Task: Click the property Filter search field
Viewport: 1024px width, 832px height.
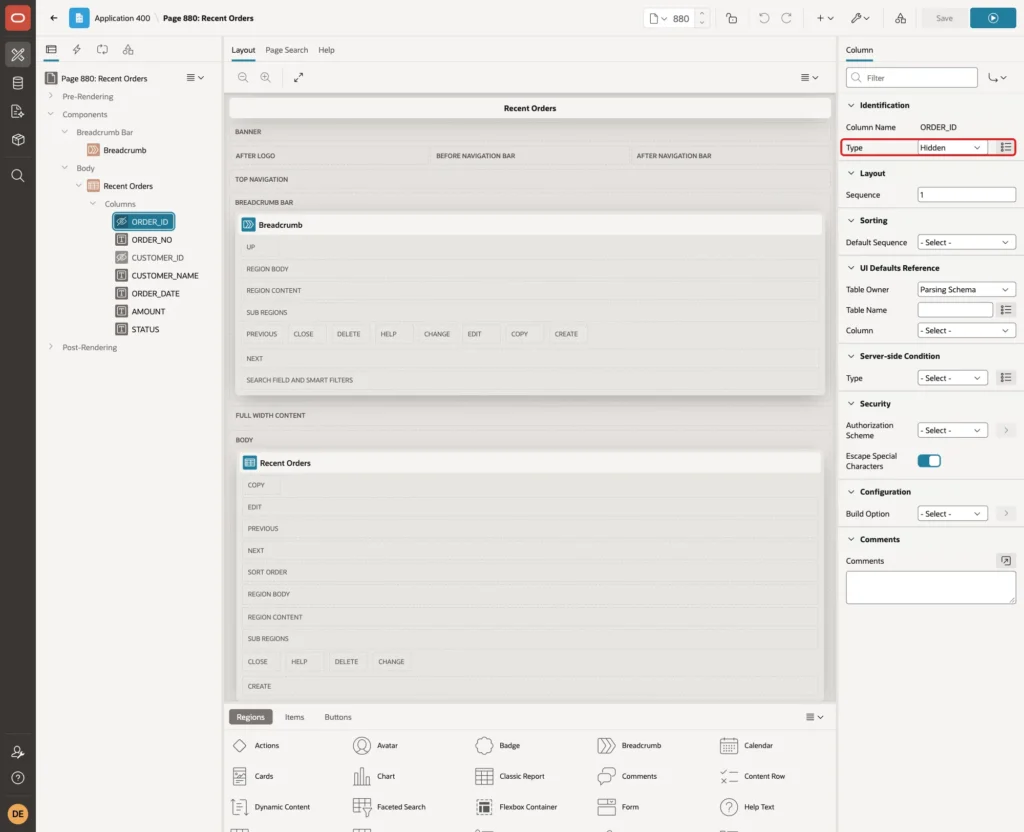Action: (x=912, y=78)
